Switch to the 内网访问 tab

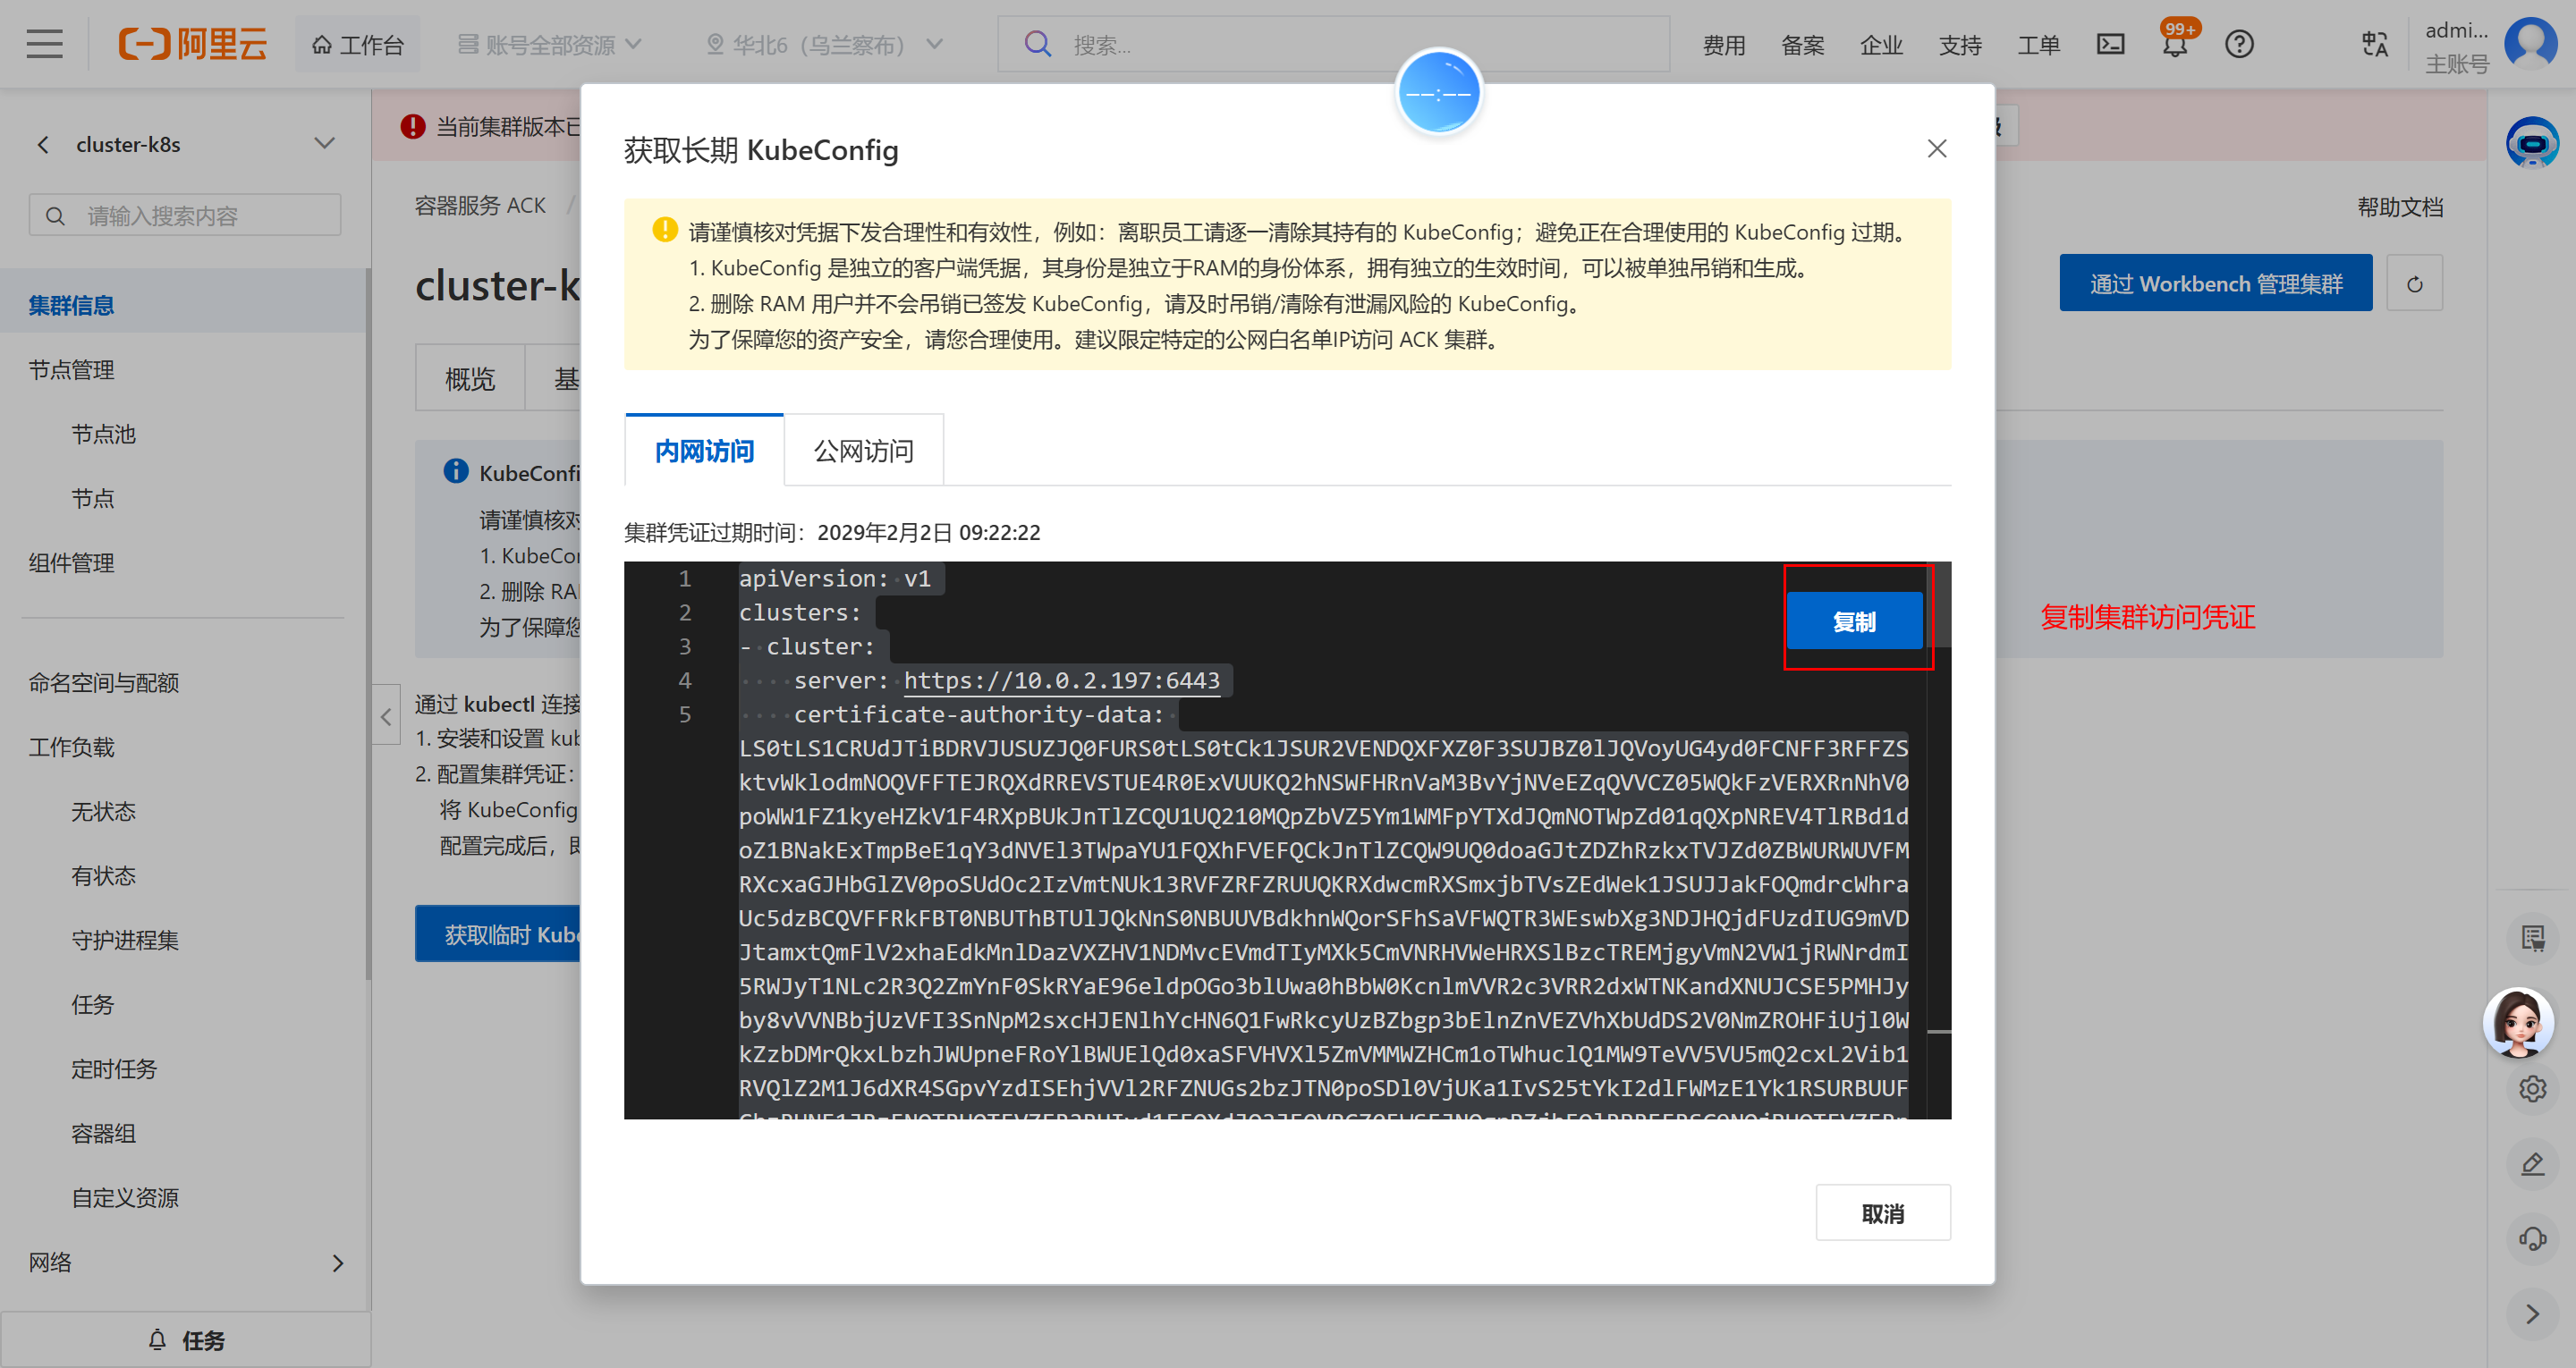[x=704, y=450]
